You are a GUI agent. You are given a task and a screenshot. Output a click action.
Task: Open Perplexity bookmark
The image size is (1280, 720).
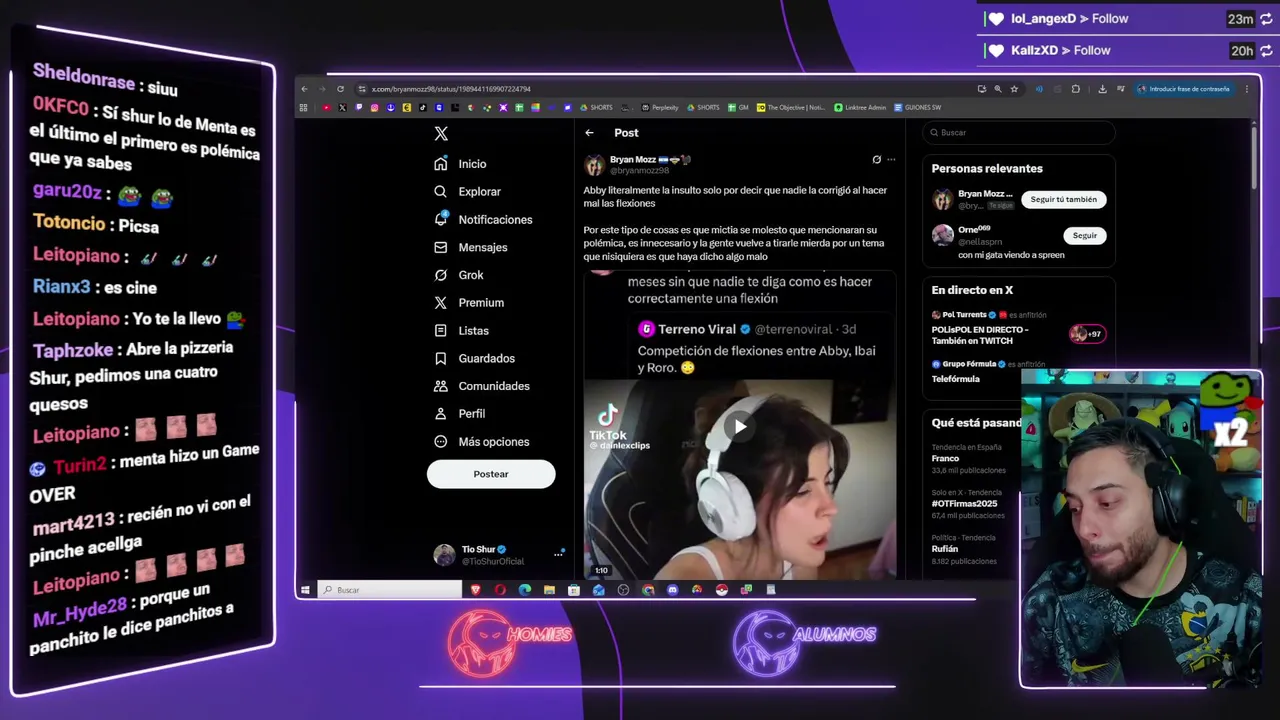click(x=660, y=108)
